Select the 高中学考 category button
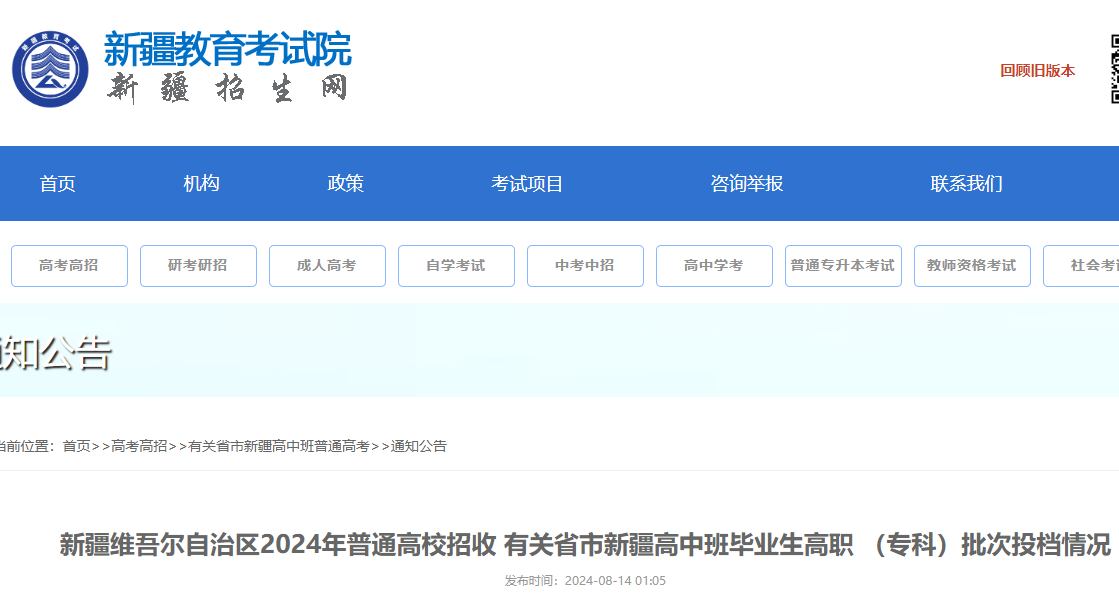 [x=714, y=266]
